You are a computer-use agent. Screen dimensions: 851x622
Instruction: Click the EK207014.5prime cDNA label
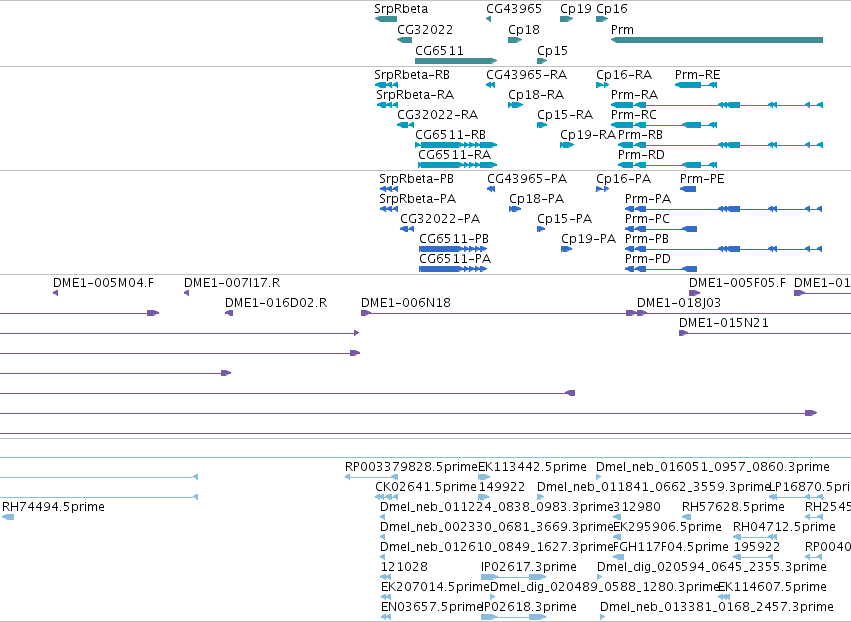(435, 587)
